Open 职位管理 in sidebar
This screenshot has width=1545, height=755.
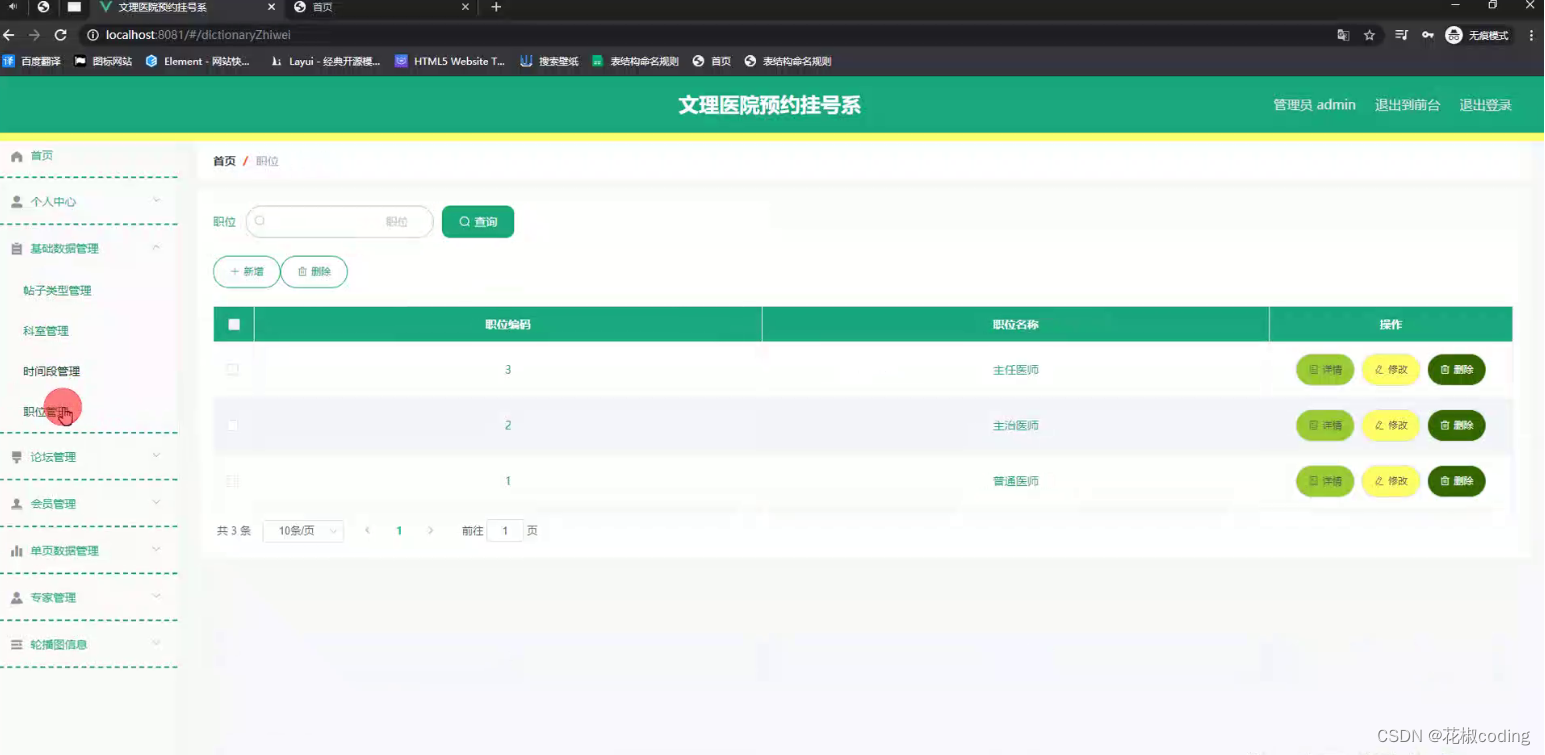(46, 412)
